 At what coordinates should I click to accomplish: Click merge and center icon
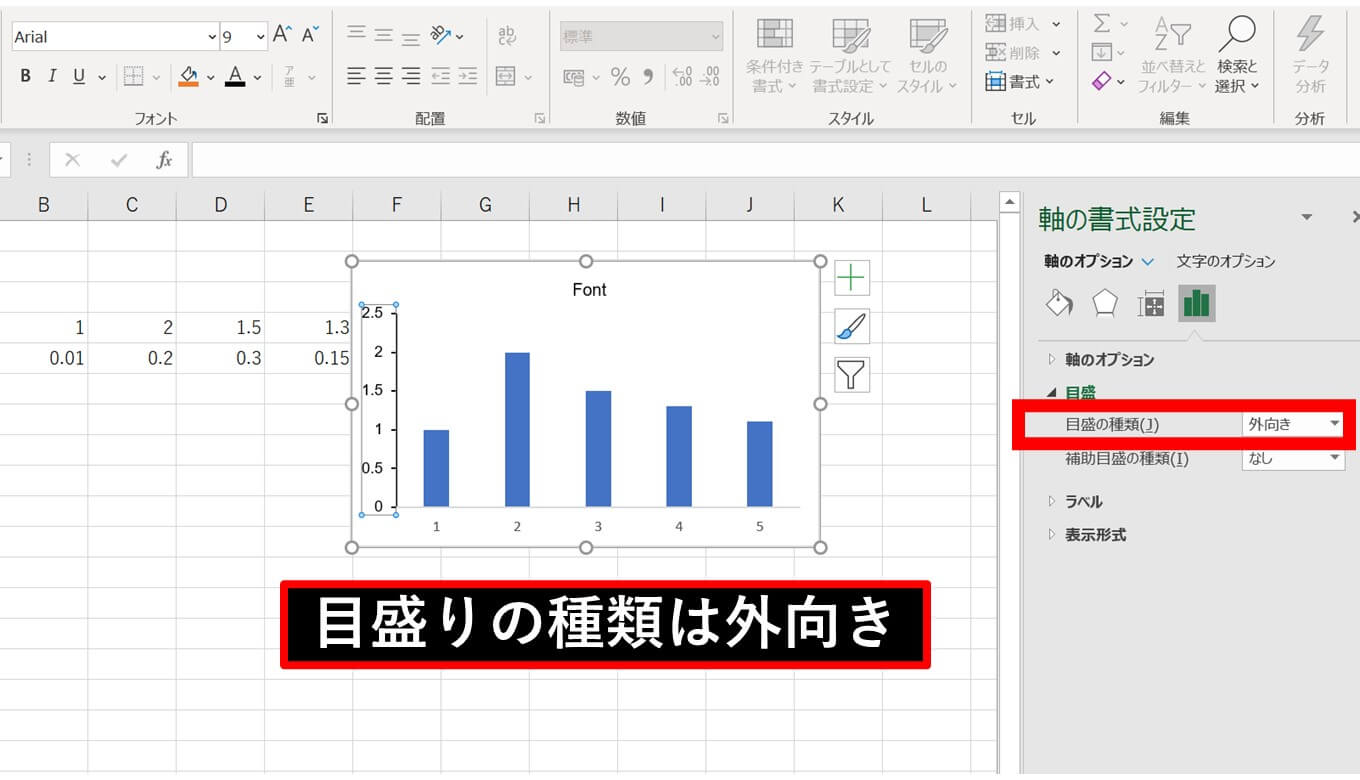pyautogui.click(x=505, y=76)
